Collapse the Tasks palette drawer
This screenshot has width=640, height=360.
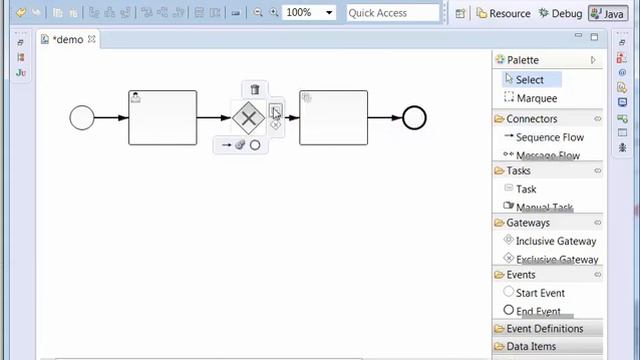click(513, 171)
